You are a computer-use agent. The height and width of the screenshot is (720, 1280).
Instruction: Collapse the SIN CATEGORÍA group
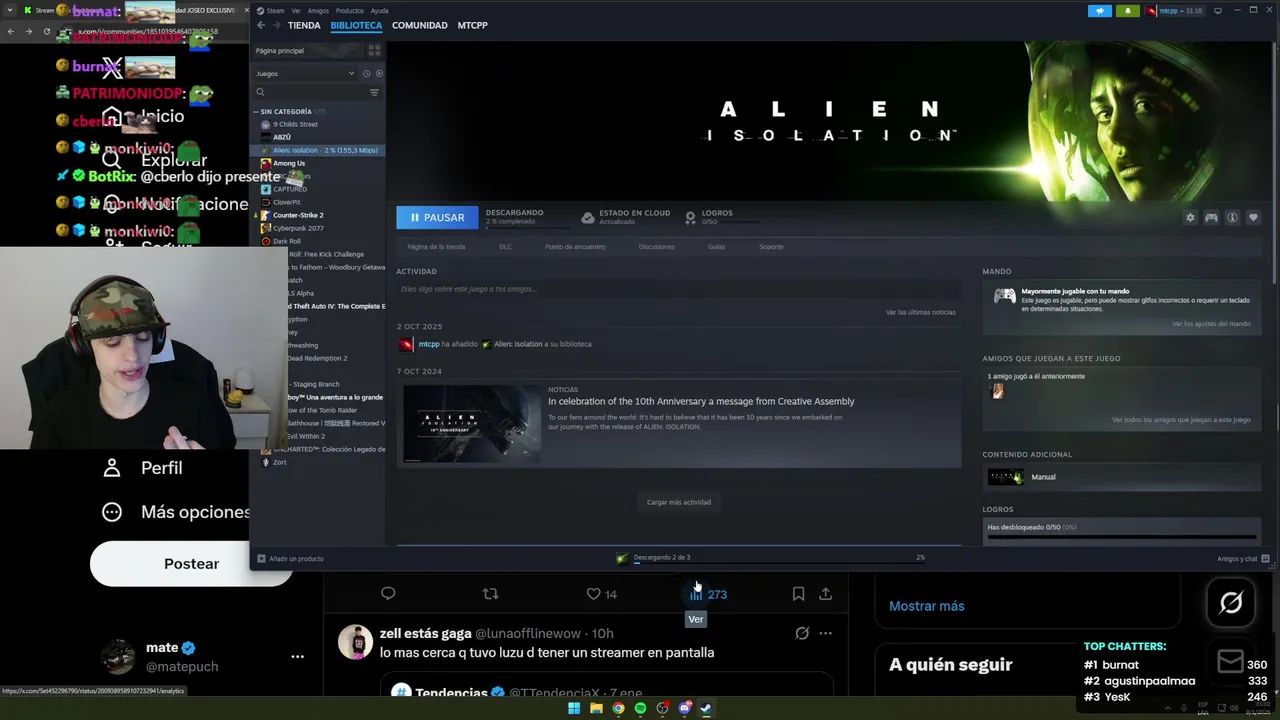coord(256,111)
